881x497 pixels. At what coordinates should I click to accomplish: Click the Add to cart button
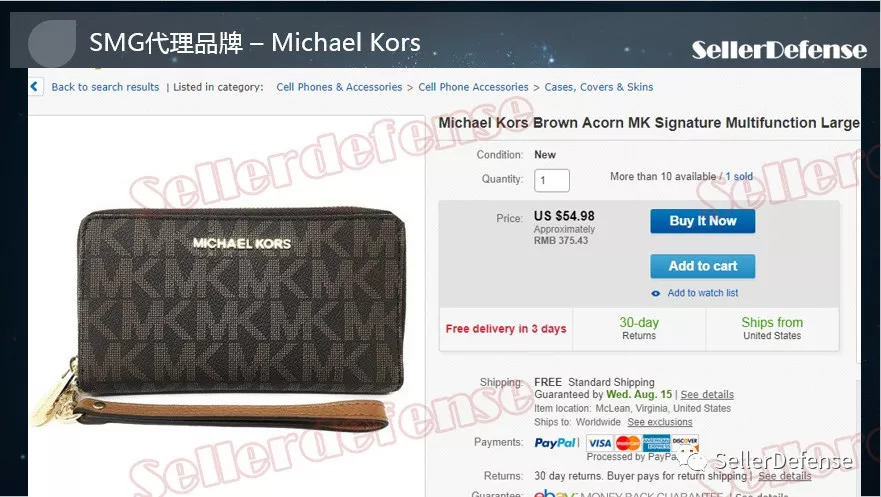[703, 266]
